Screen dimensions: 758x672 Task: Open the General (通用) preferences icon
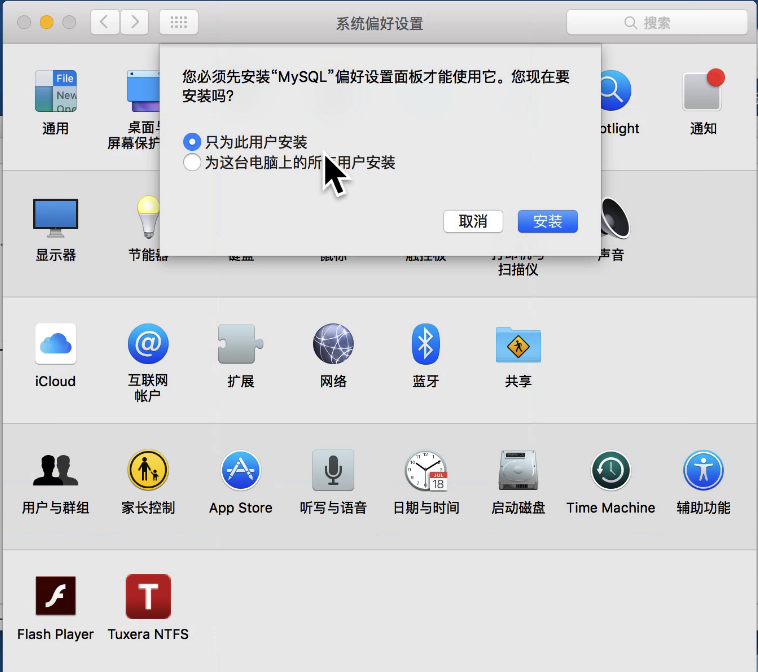pos(56,91)
